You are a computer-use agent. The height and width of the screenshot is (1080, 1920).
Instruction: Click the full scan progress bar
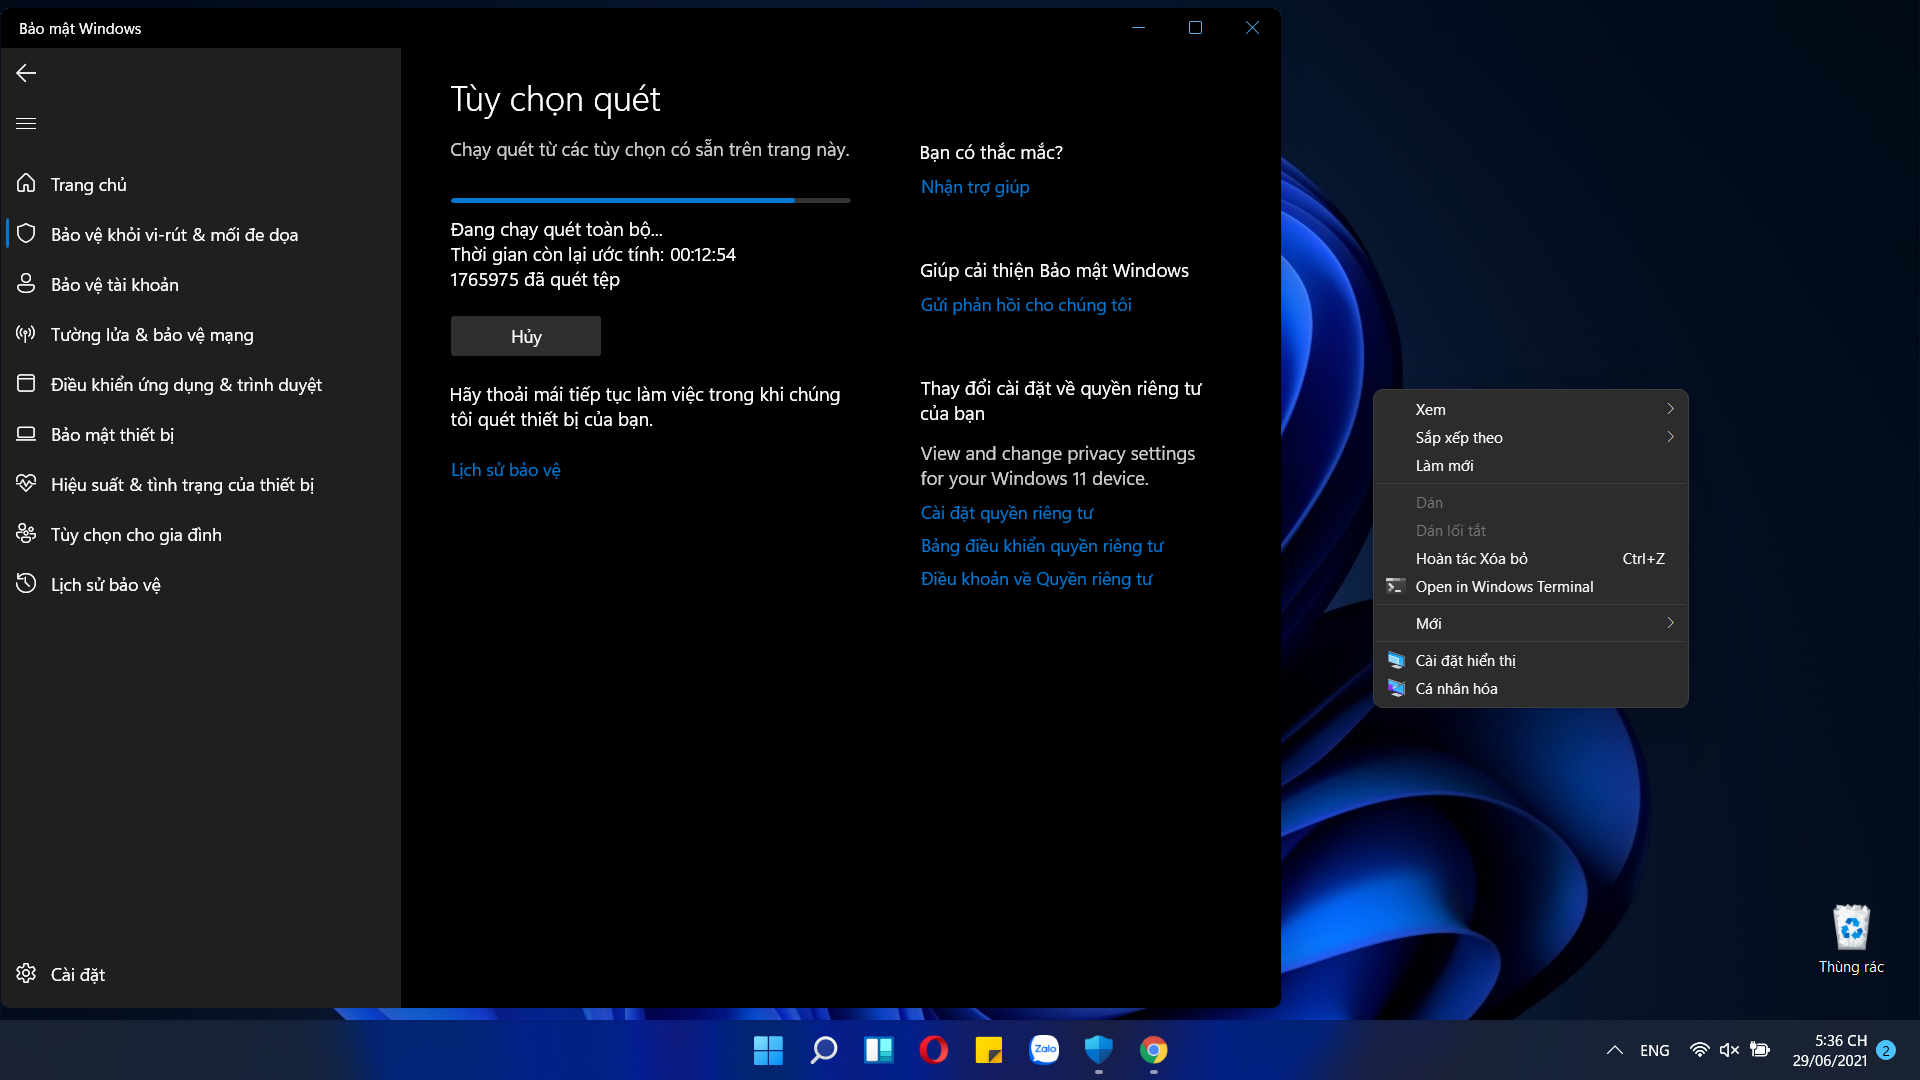point(650,200)
